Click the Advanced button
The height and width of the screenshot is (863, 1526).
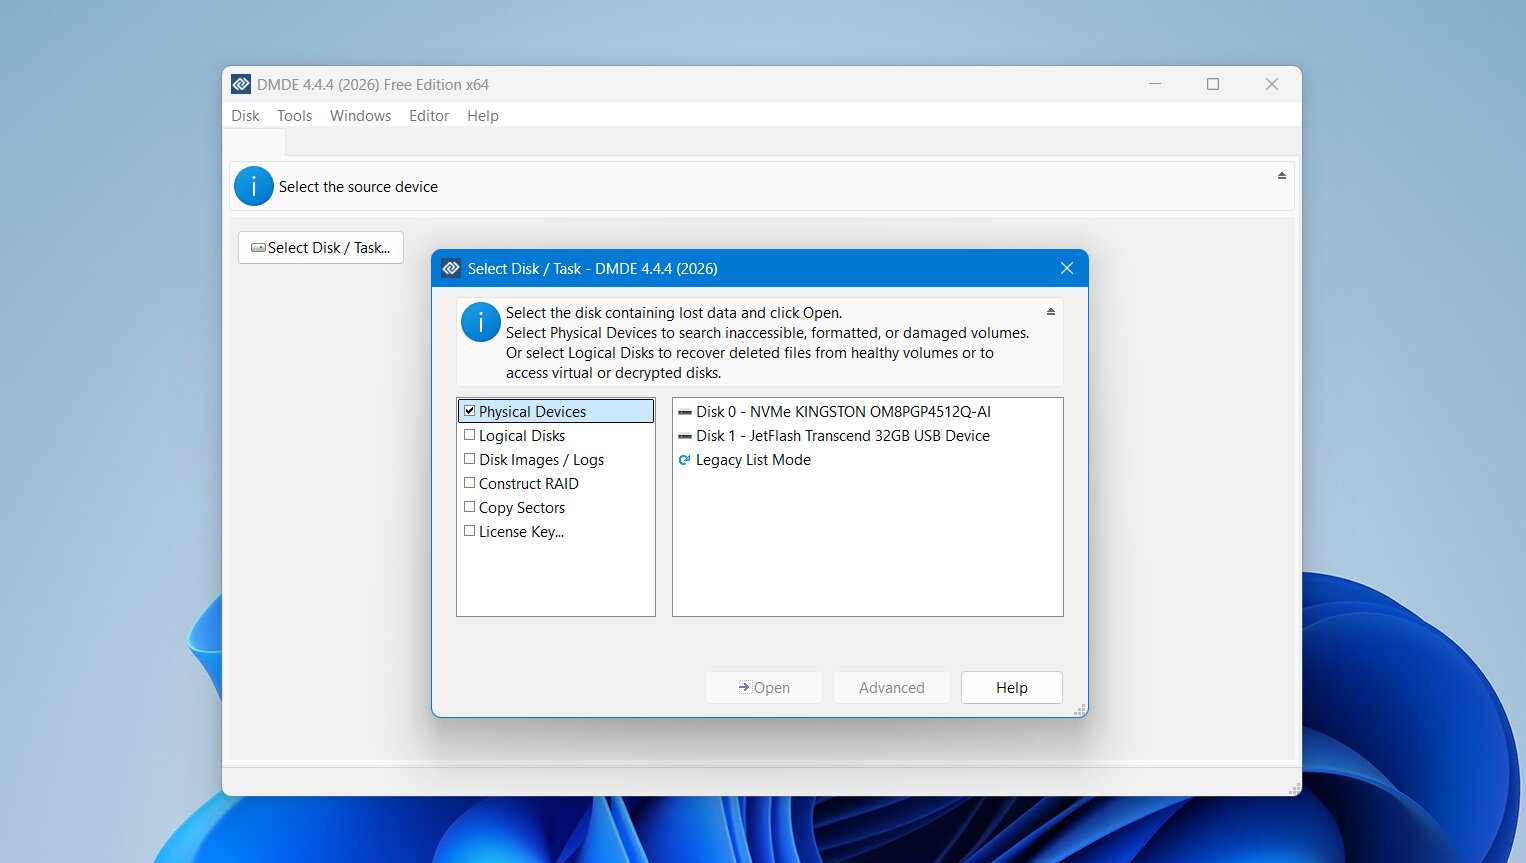[x=892, y=688]
